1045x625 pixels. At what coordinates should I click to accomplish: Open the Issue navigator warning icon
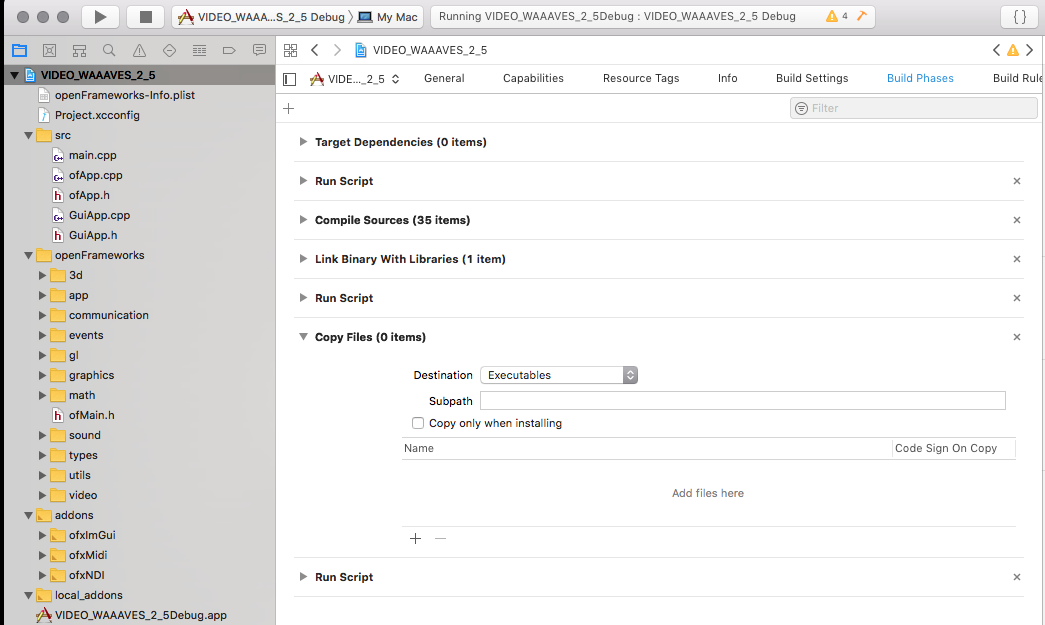139,50
